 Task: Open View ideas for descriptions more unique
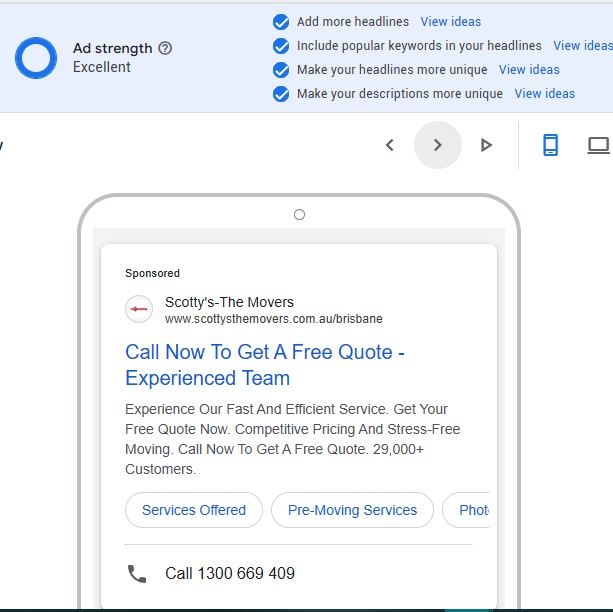pyautogui.click(x=545, y=94)
